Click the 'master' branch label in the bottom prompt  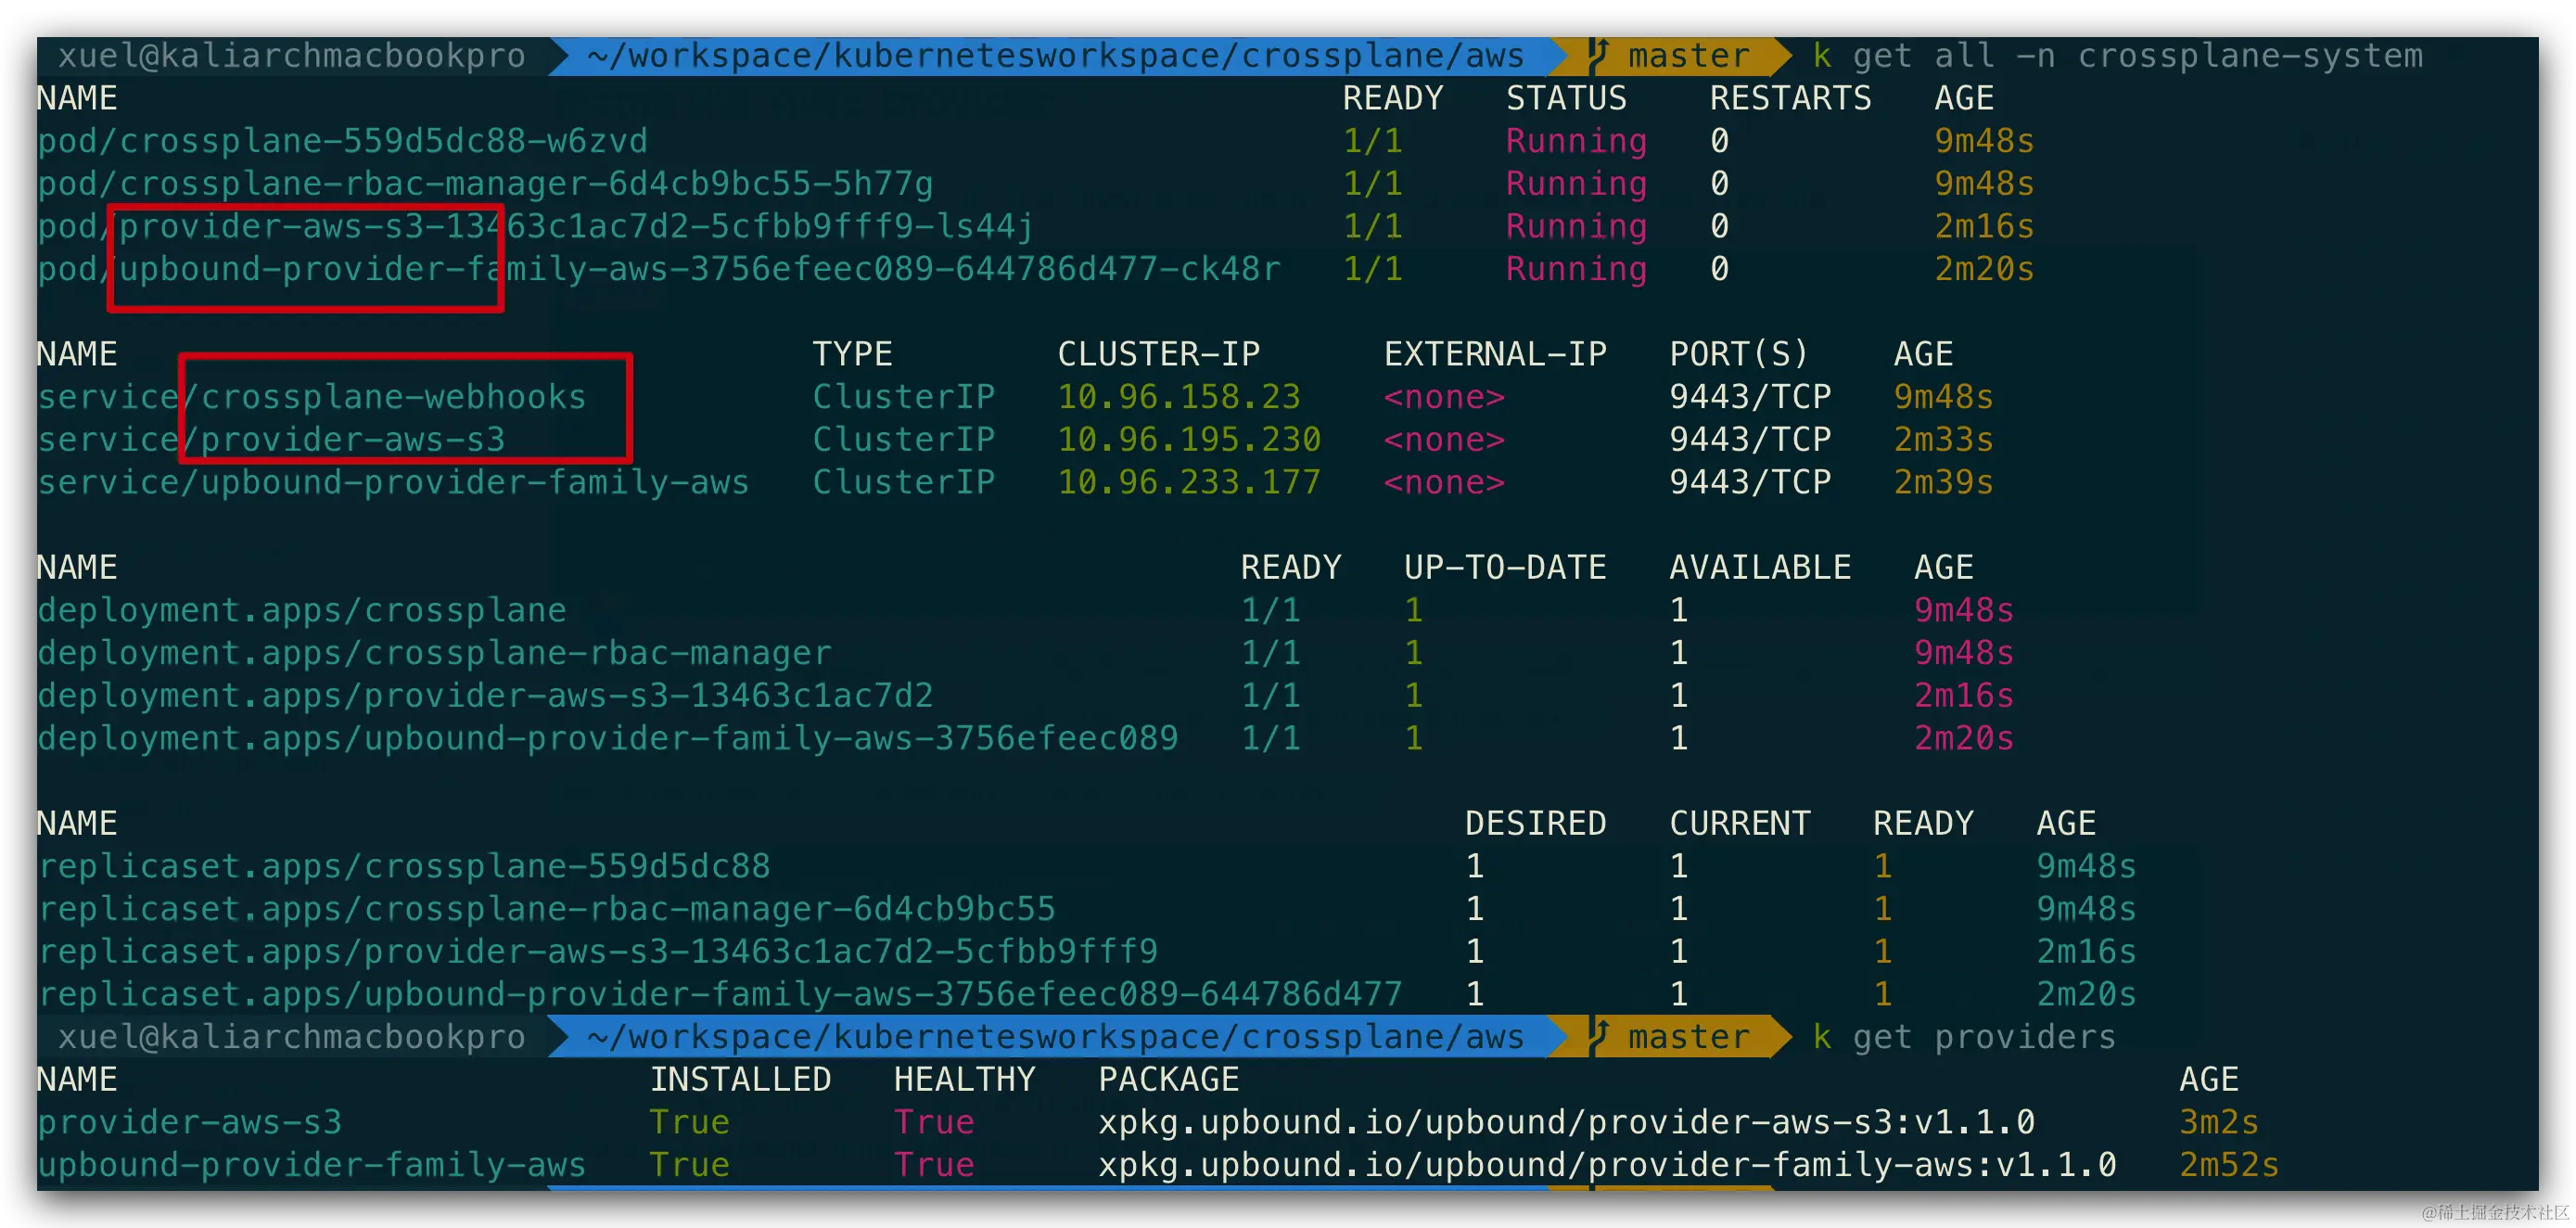coord(1689,1037)
